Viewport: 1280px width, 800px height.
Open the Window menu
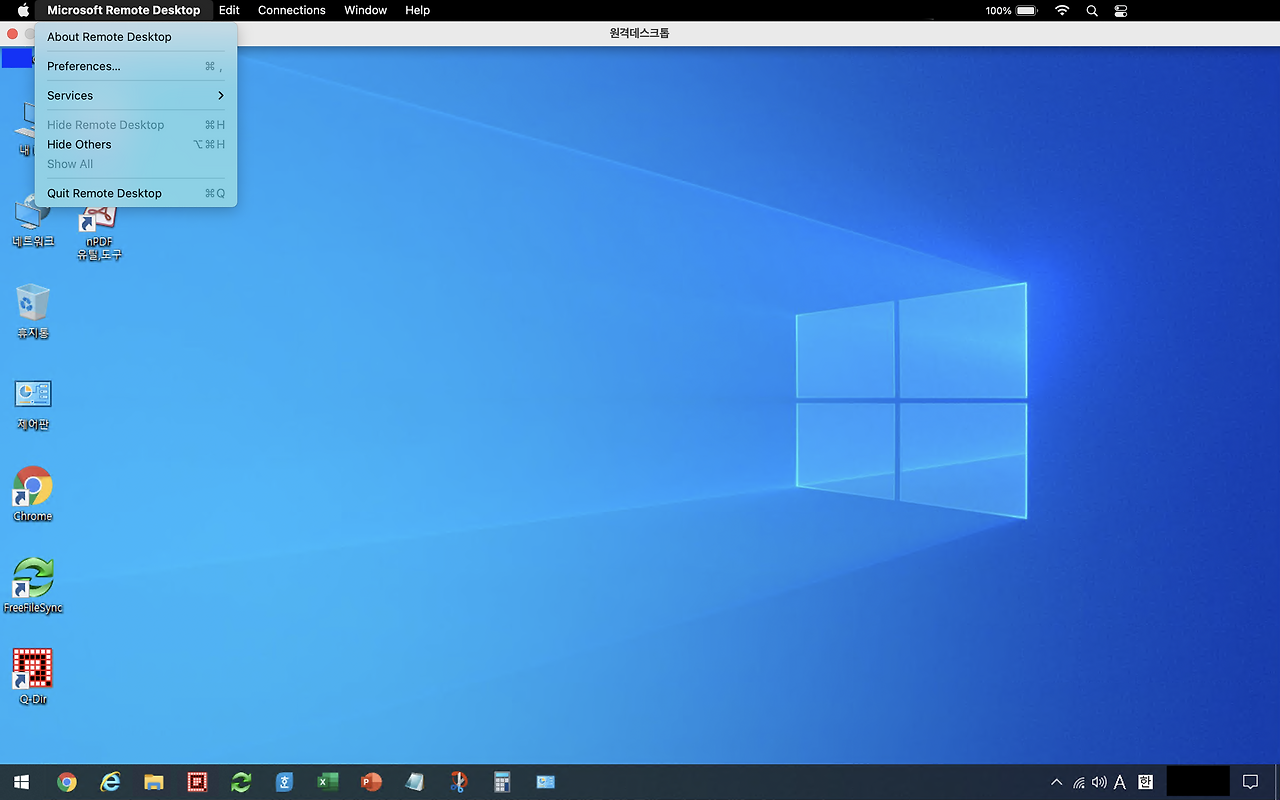point(365,10)
